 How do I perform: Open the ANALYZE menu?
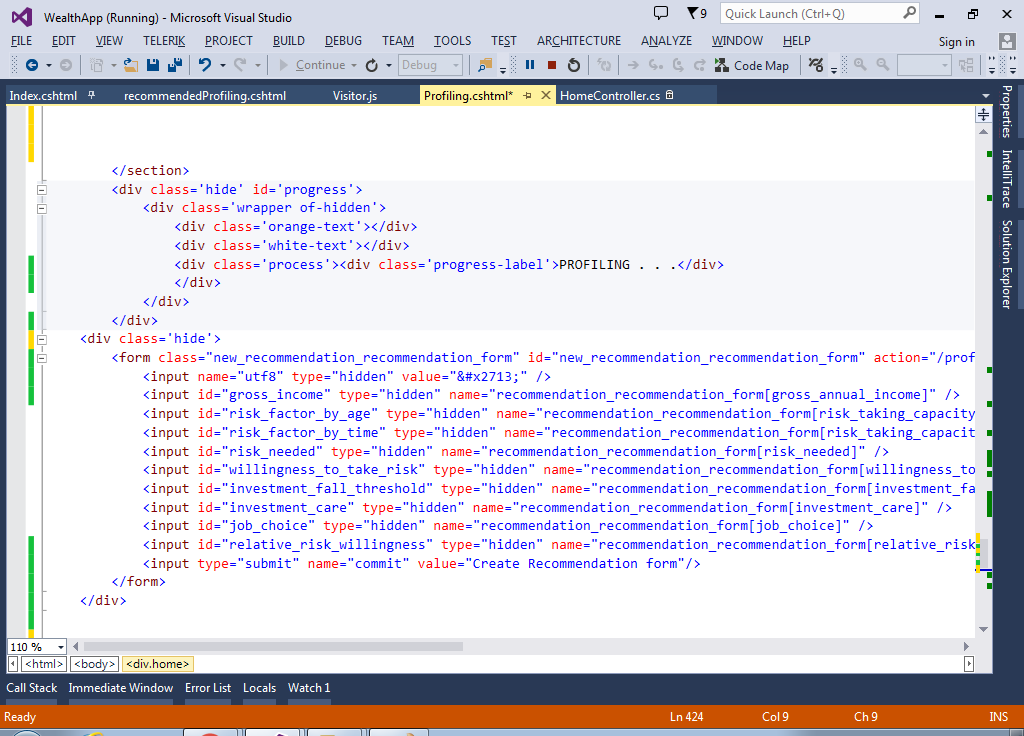coord(666,40)
